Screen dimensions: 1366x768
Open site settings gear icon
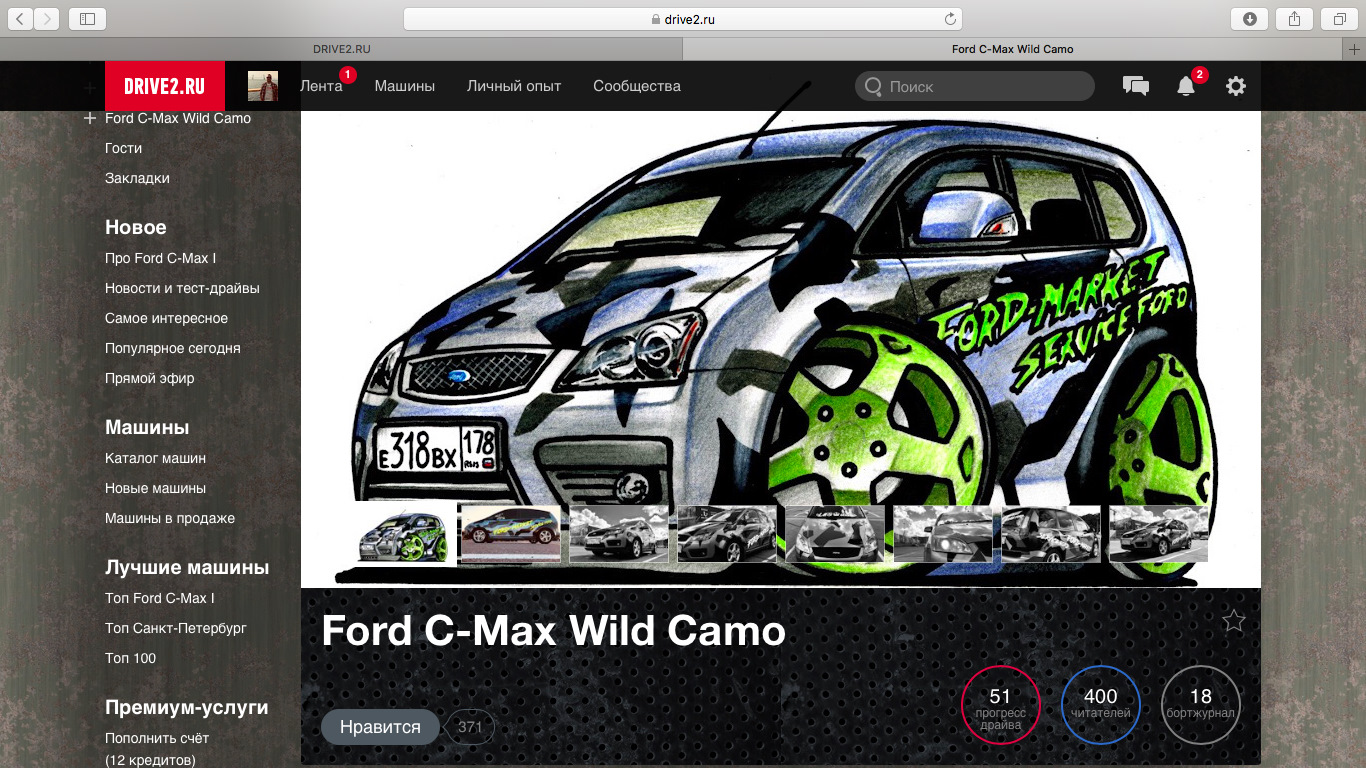(1236, 86)
